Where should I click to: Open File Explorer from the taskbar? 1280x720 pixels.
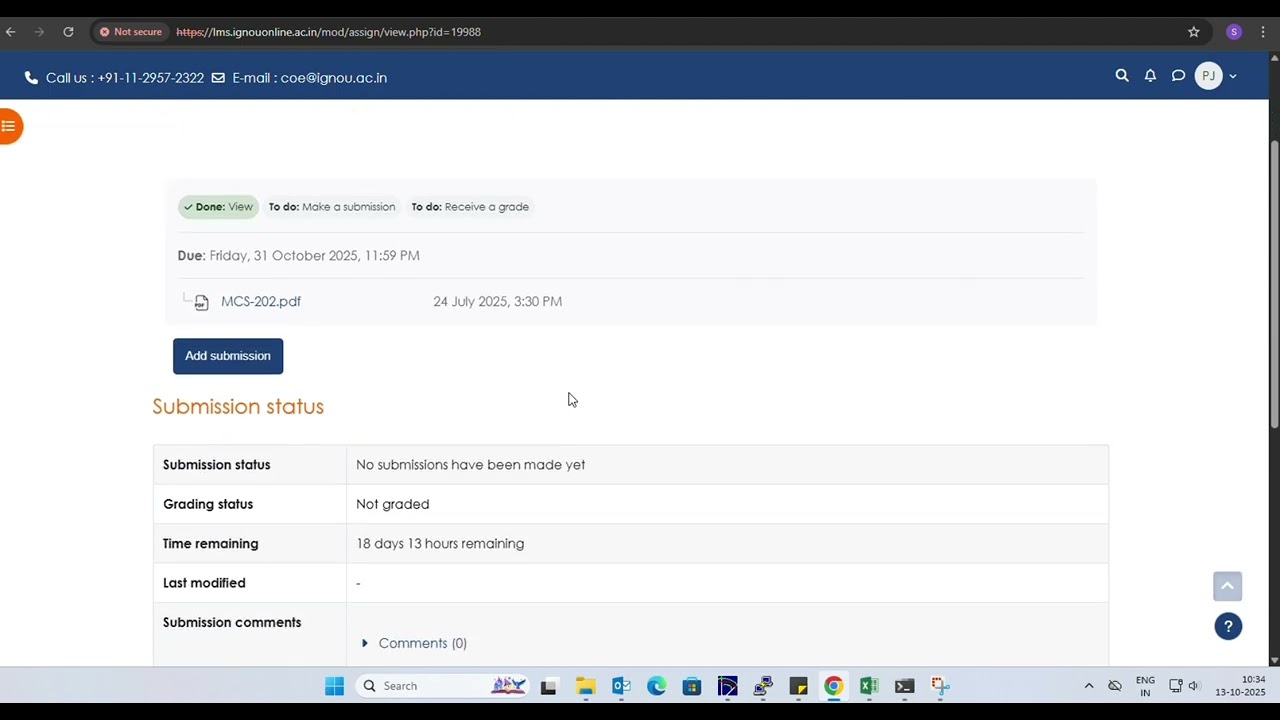point(585,686)
